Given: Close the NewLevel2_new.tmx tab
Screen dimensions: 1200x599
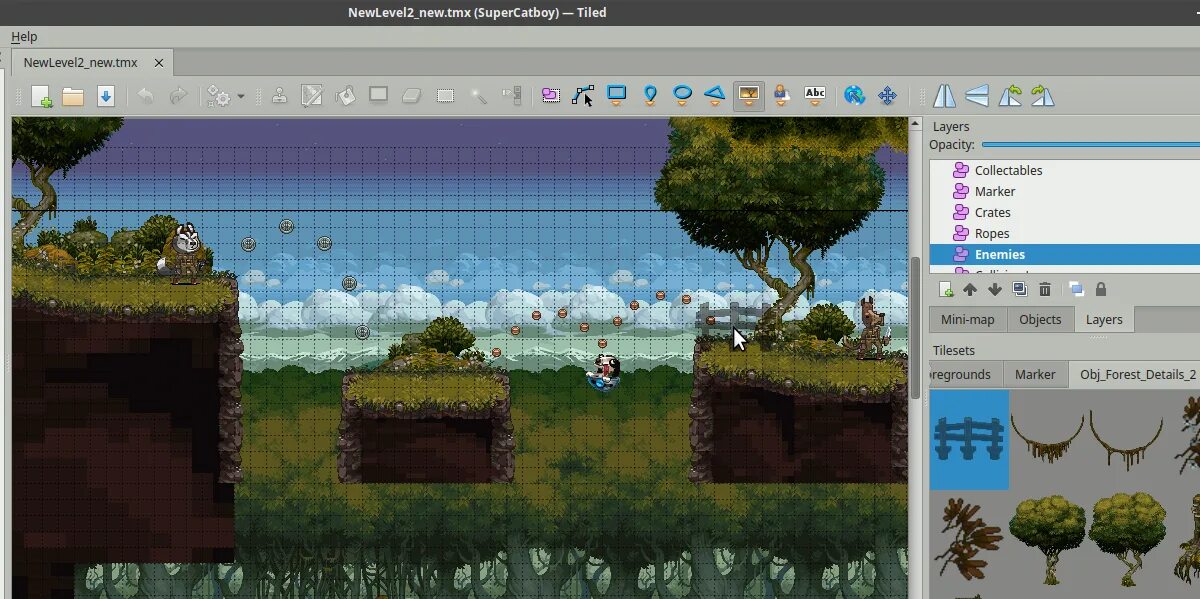Looking at the screenshot, I should (159, 62).
